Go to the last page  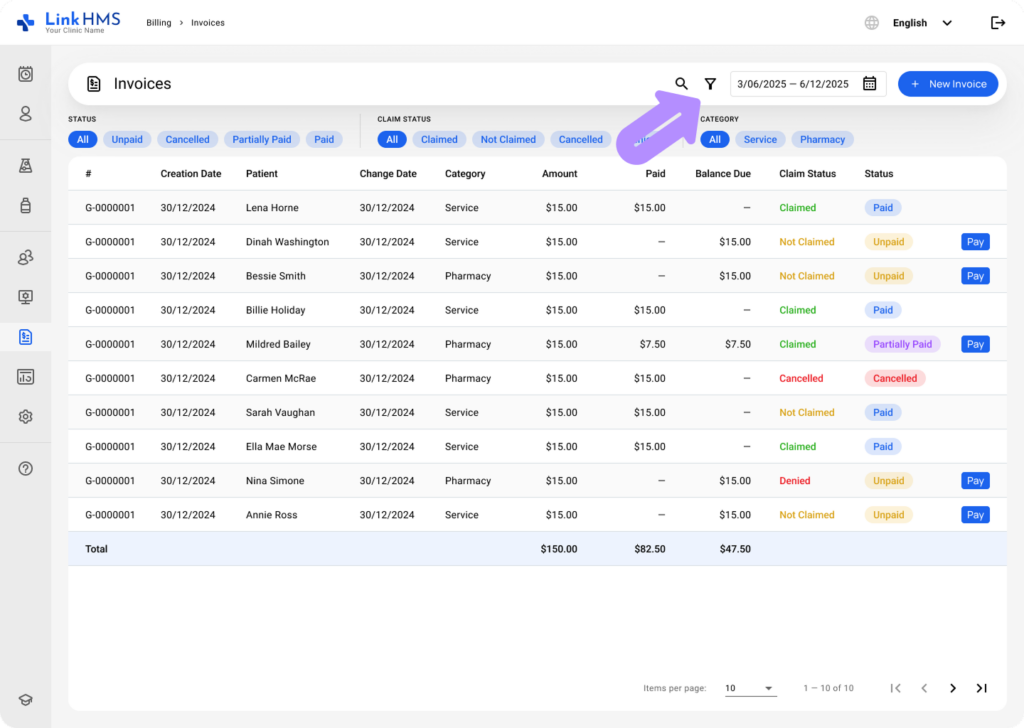pyautogui.click(x=982, y=688)
